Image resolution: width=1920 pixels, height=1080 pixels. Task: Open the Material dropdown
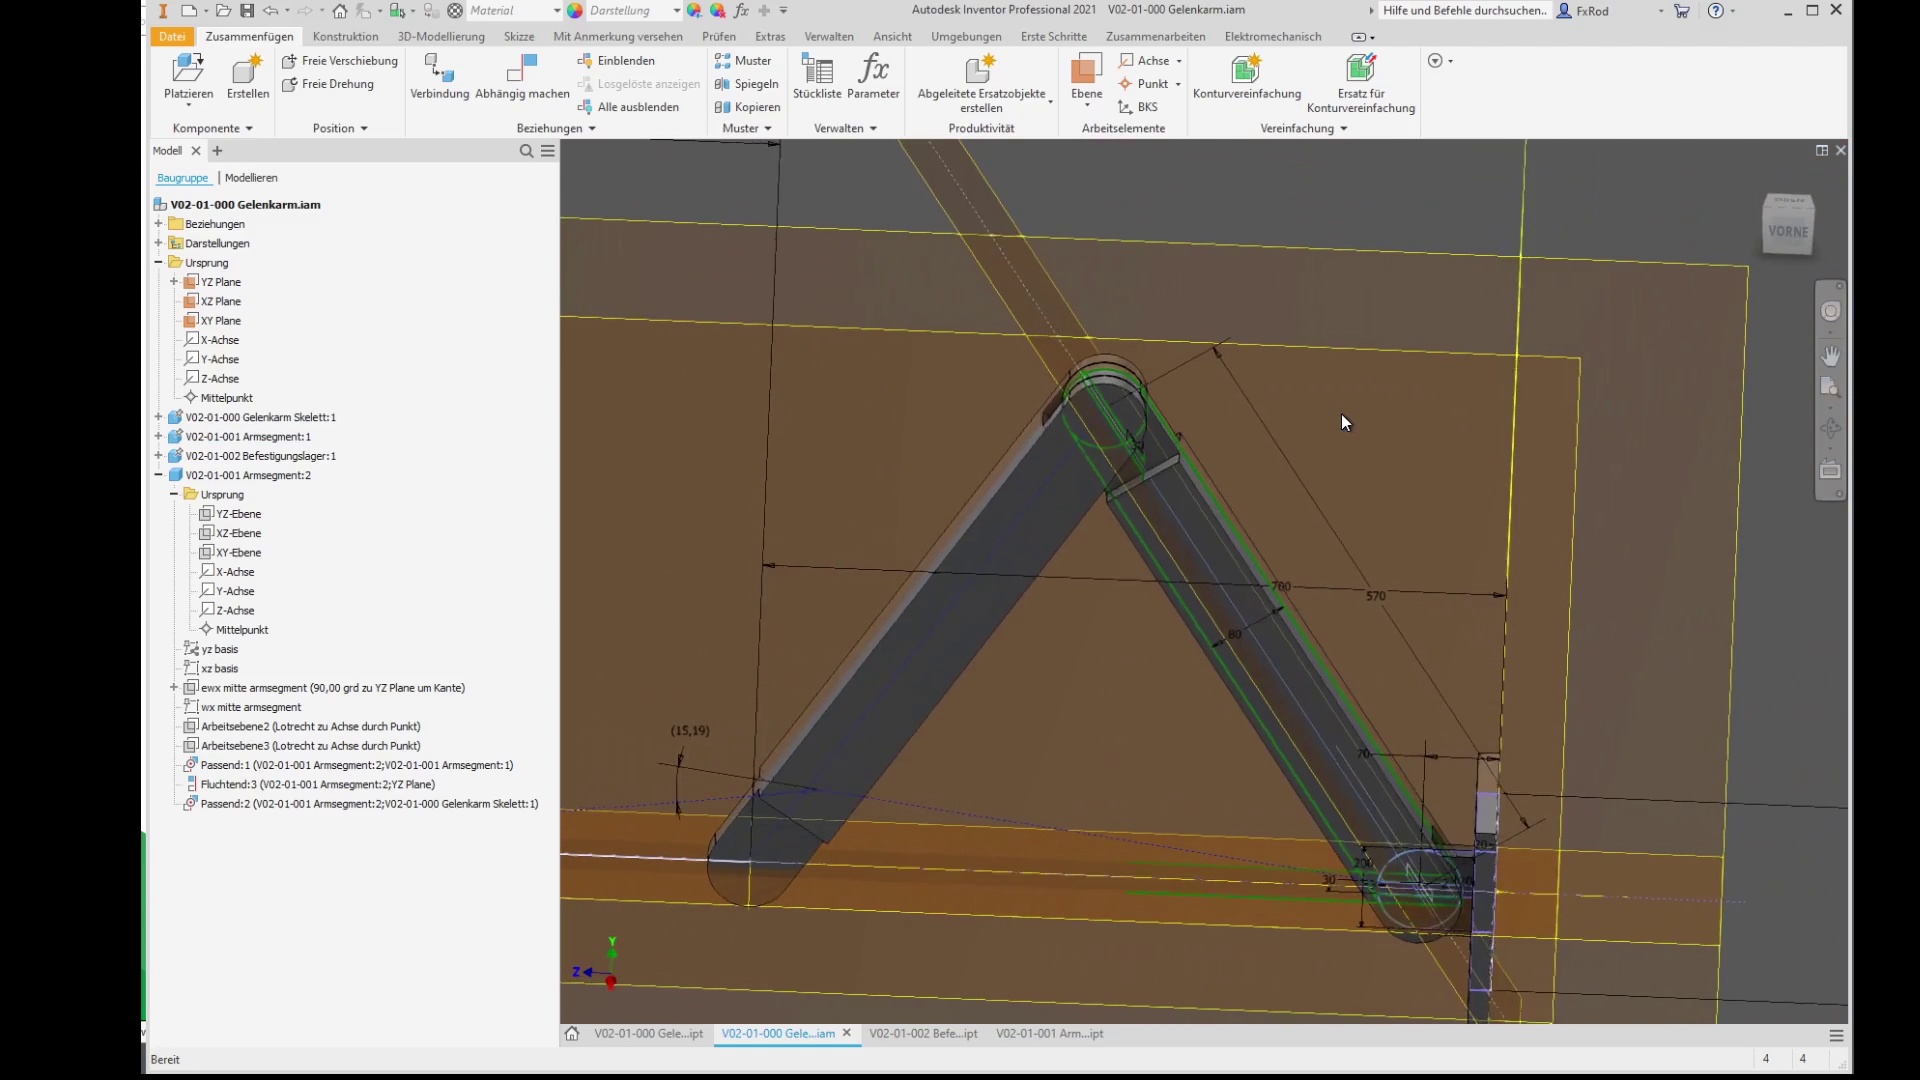[x=556, y=11]
